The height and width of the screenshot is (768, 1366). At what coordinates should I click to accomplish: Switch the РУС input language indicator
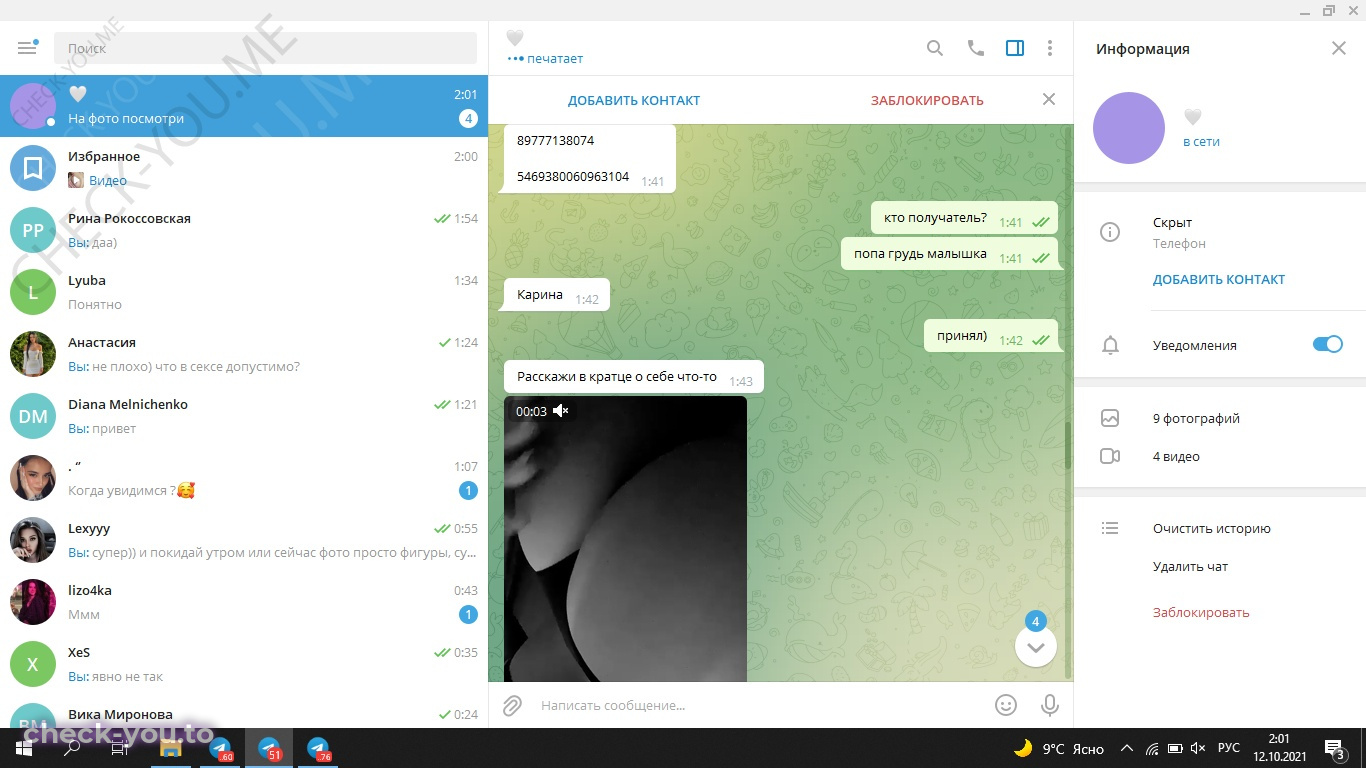coord(1229,748)
